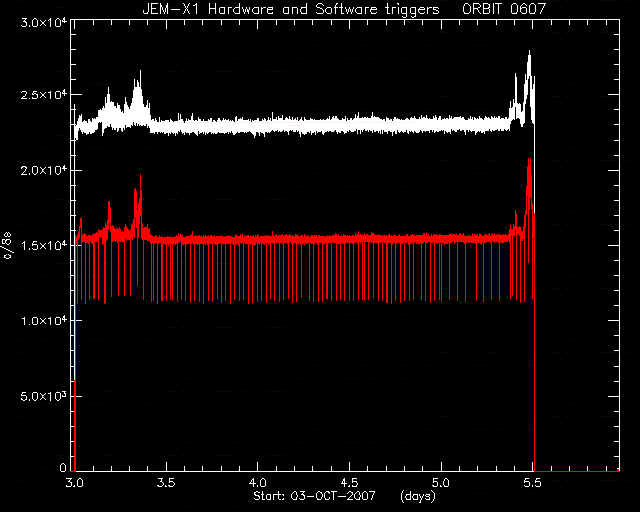Click the 2.0×10⁴ y-axis label
Viewport: 640px width, 512px height.
pyautogui.click(x=44, y=170)
